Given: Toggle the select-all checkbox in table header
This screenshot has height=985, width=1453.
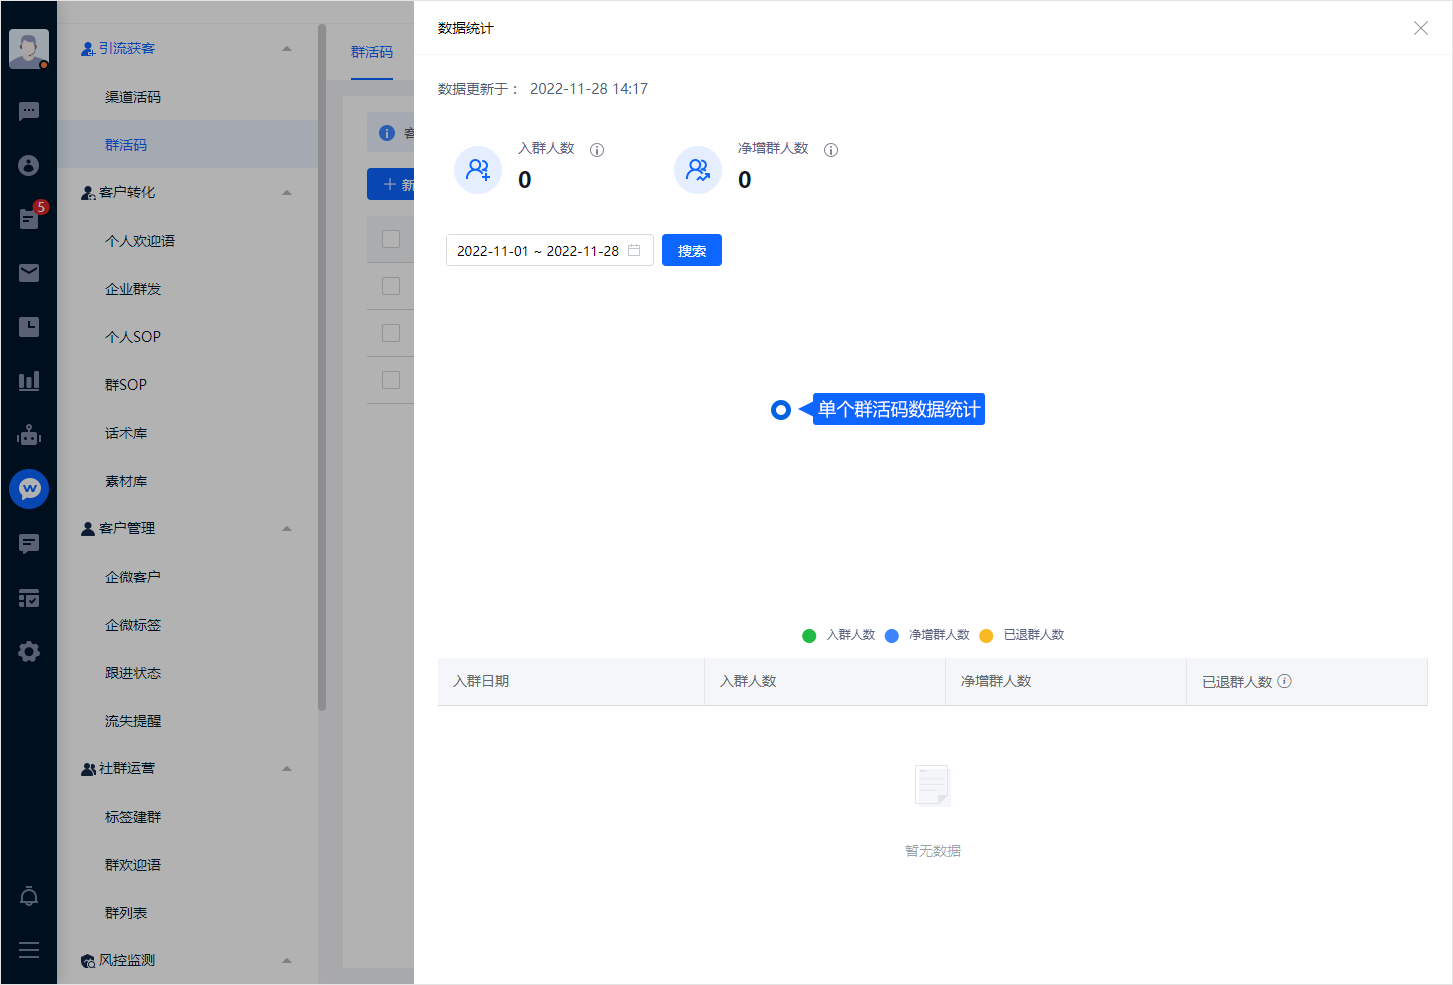Looking at the screenshot, I should click(x=391, y=239).
